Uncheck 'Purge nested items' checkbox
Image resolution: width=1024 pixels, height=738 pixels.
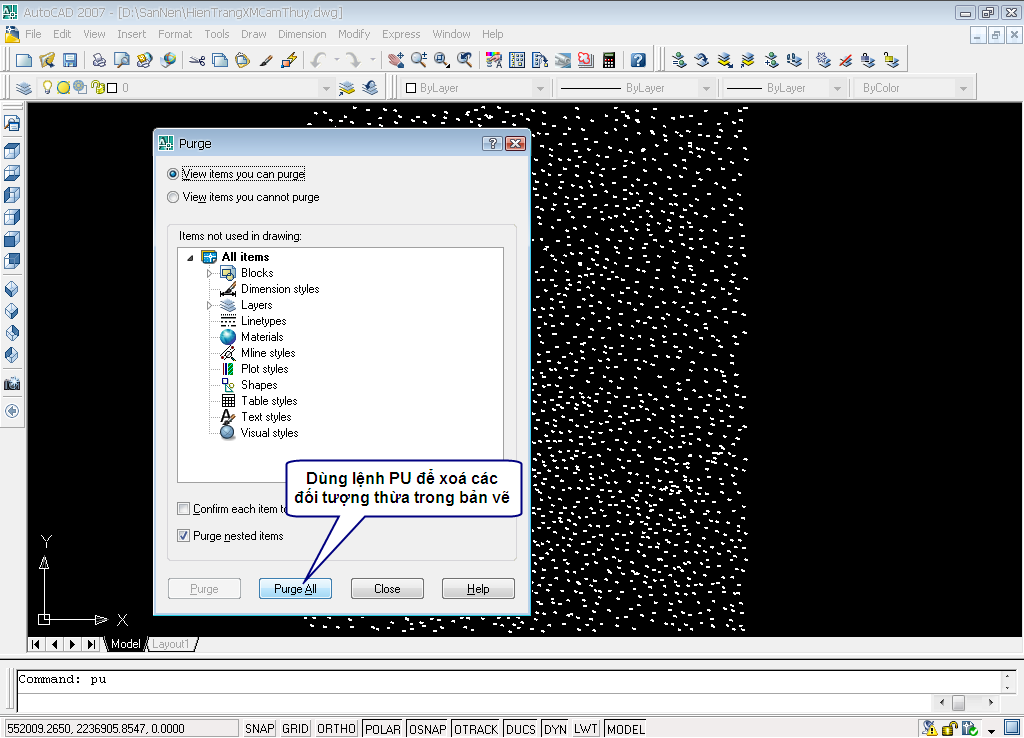click(x=184, y=536)
